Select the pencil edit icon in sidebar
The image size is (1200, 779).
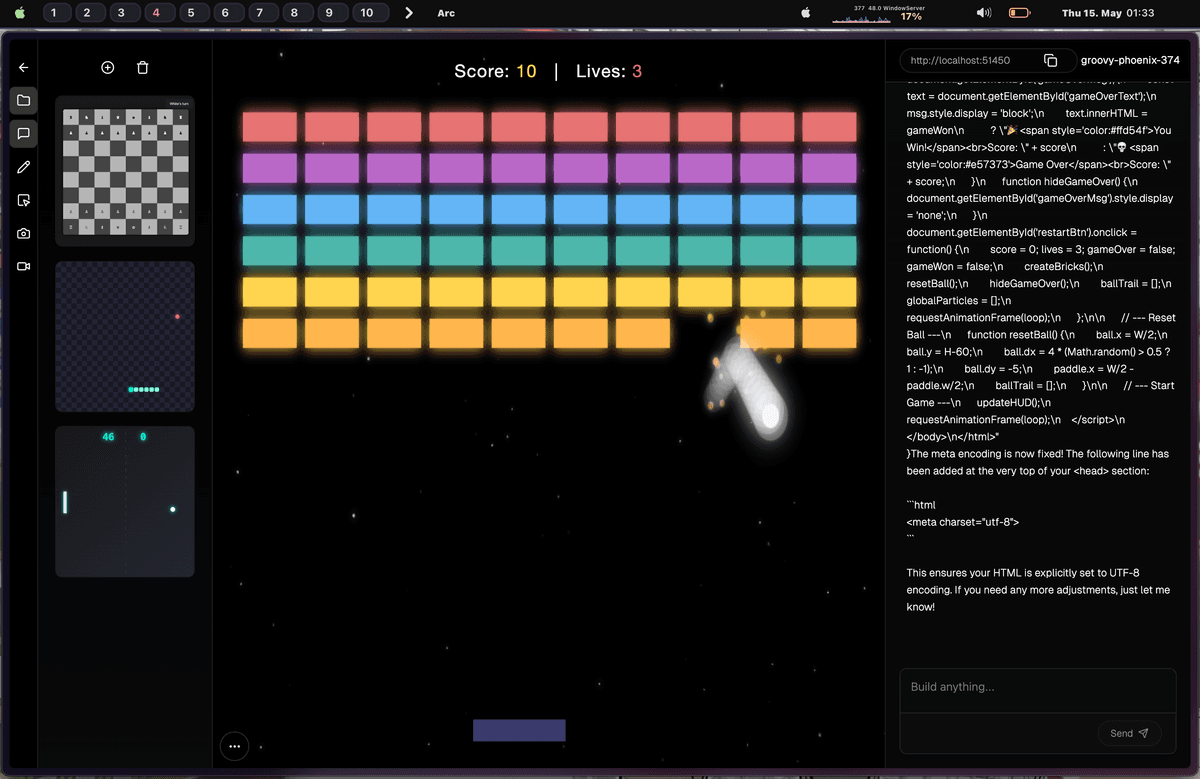(24, 167)
